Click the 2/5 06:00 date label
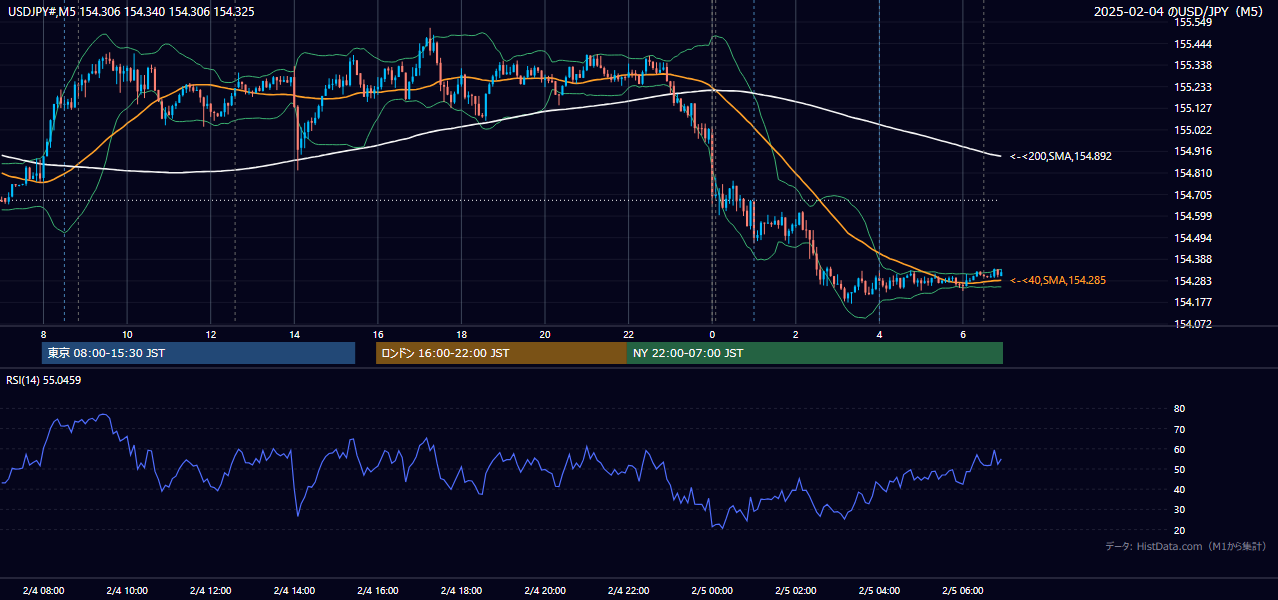Screen dimensions: 1278x600 962,591
